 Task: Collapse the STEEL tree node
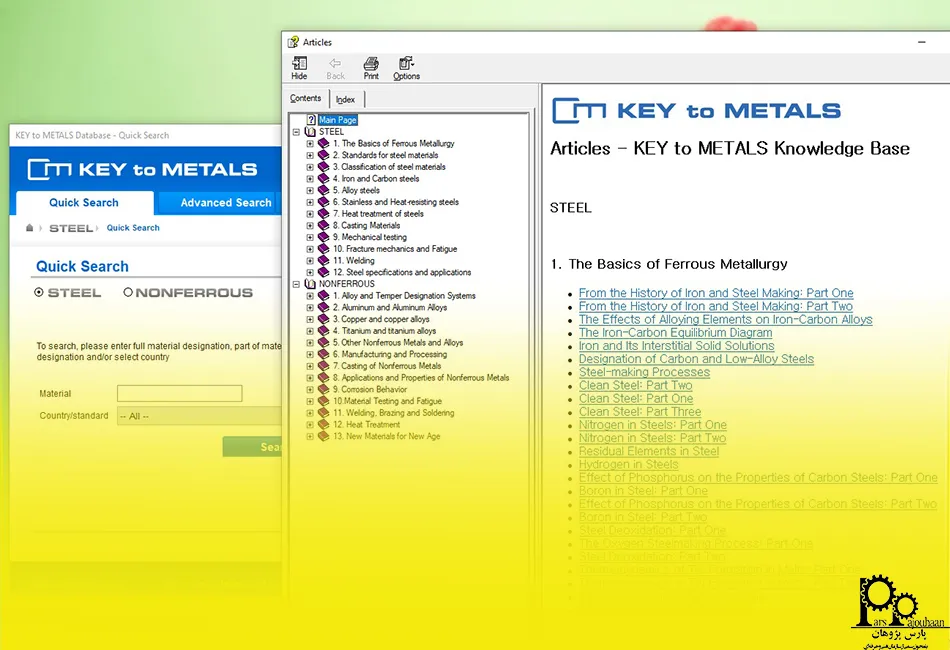click(x=296, y=132)
